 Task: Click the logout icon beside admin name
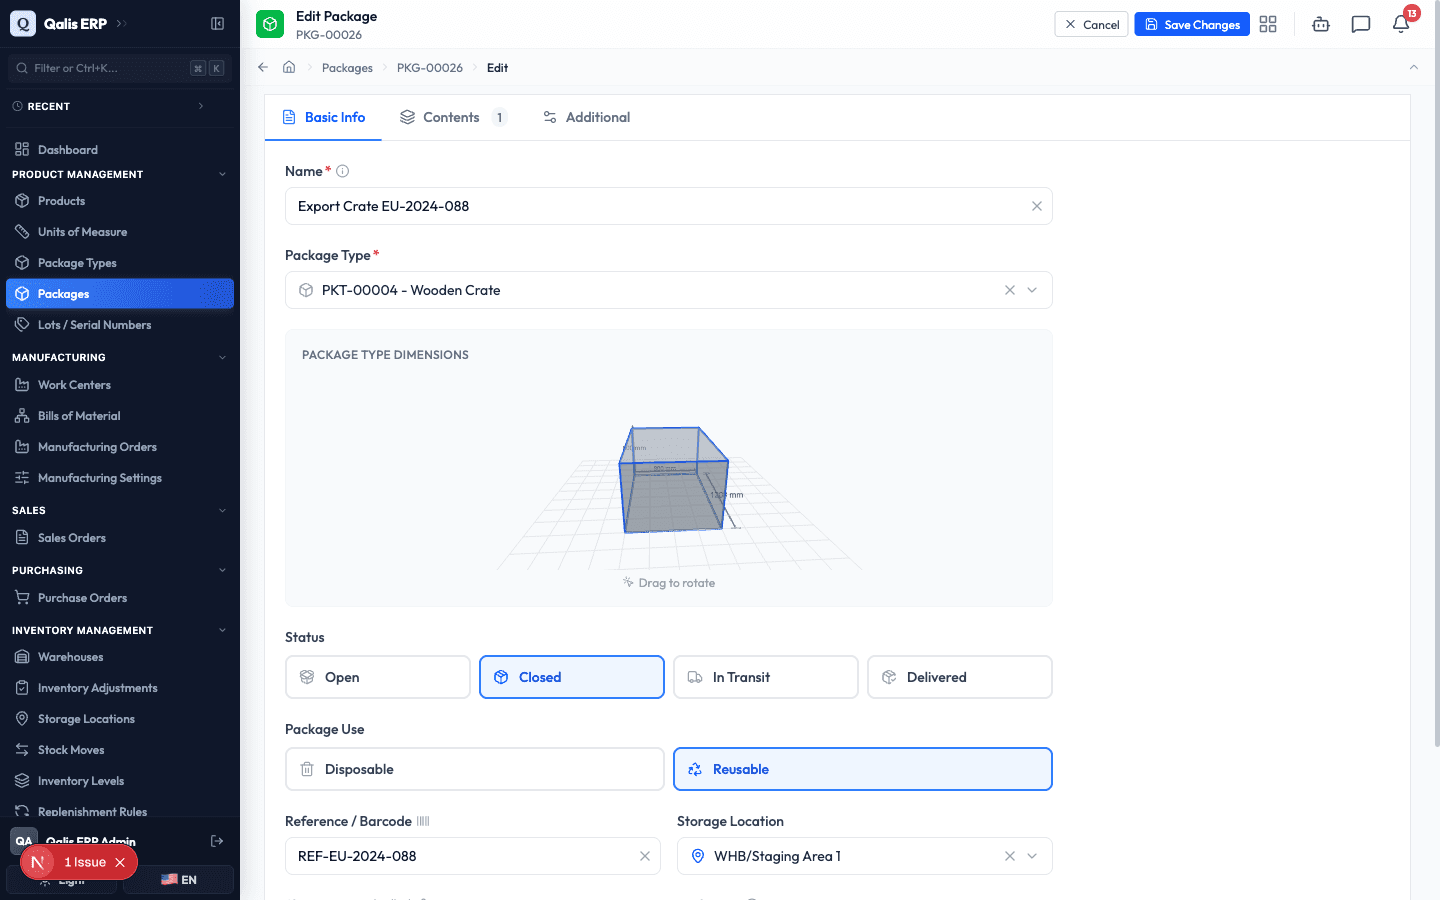coord(217,841)
